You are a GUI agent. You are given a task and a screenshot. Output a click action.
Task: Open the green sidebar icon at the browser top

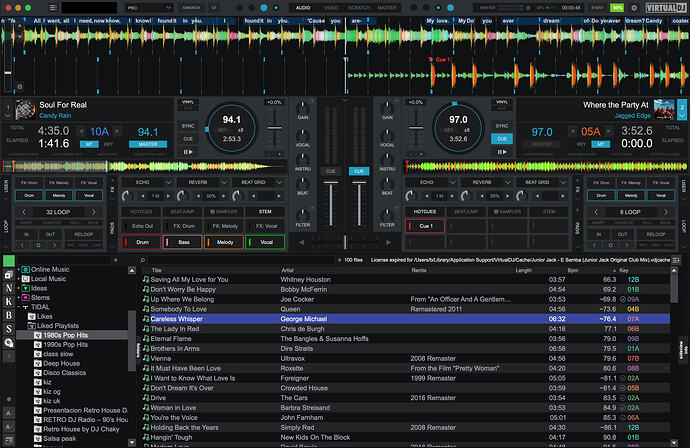(x=9, y=261)
